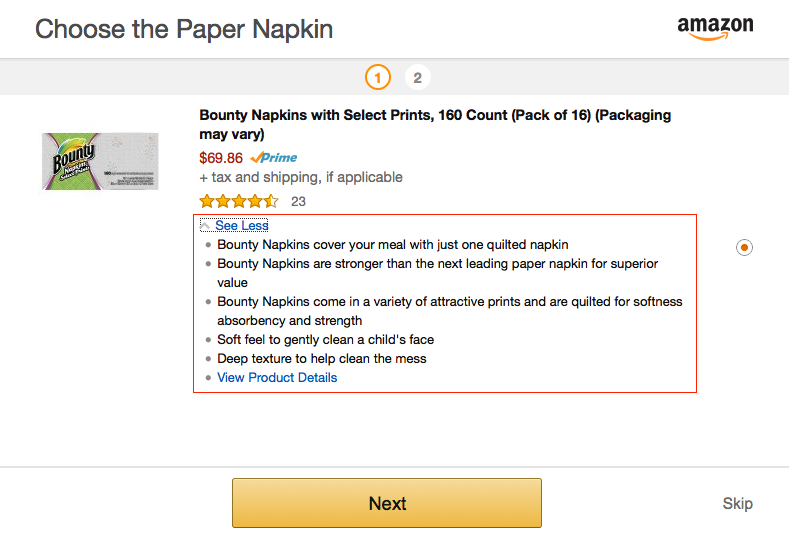Image resolution: width=789 pixels, height=536 pixels.
Task: Click the Skip link
Action: pyautogui.click(x=738, y=503)
